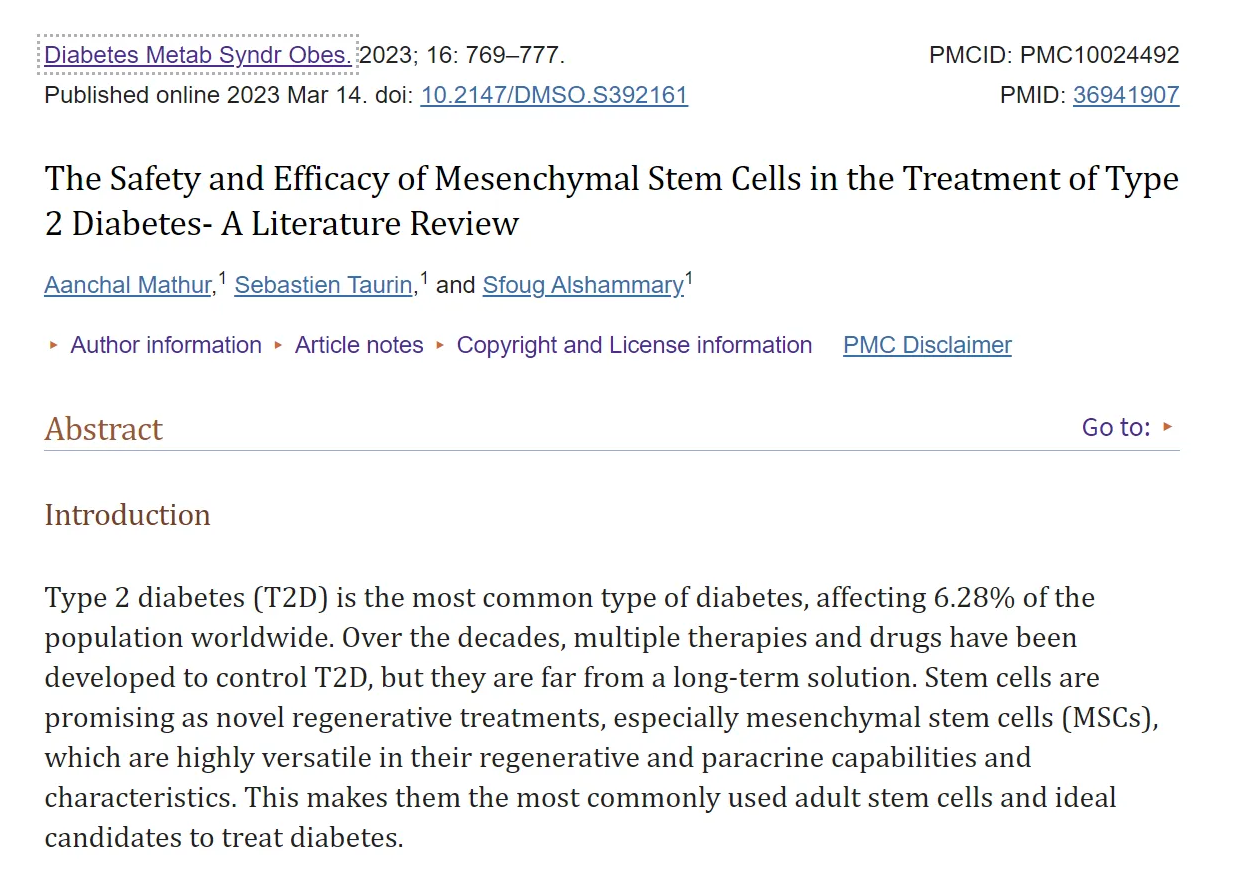Click the Abstract section heading
The width and height of the screenshot is (1259, 876).
pyautogui.click(x=103, y=429)
